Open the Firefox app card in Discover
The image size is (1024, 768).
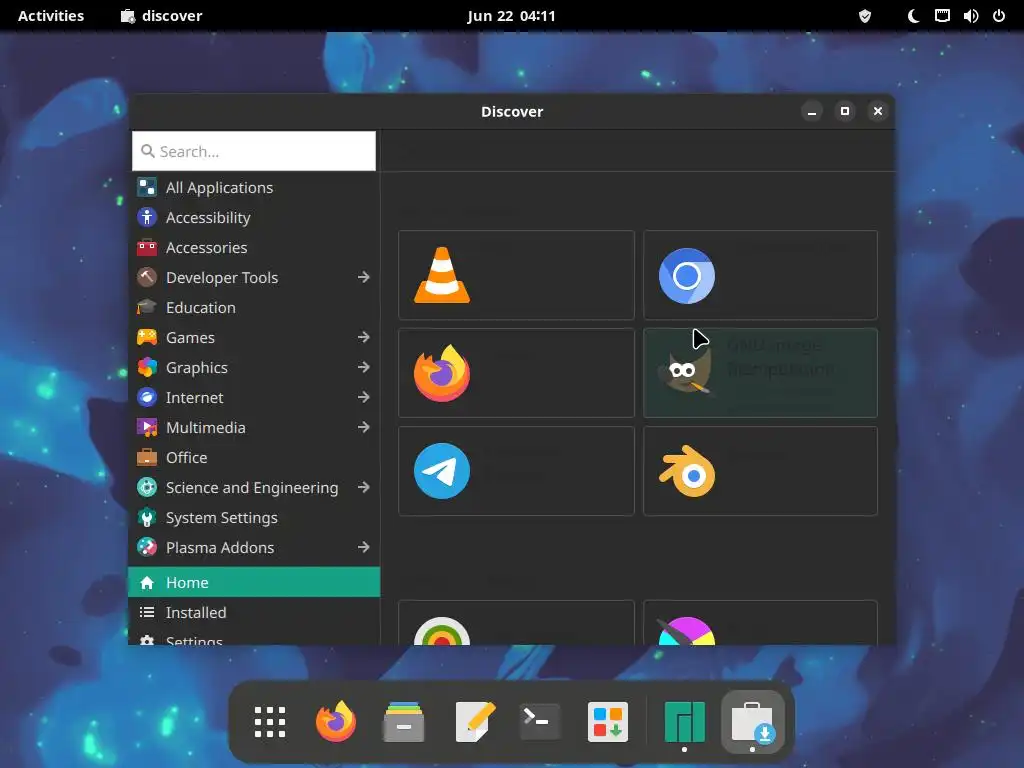click(x=516, y=373)
